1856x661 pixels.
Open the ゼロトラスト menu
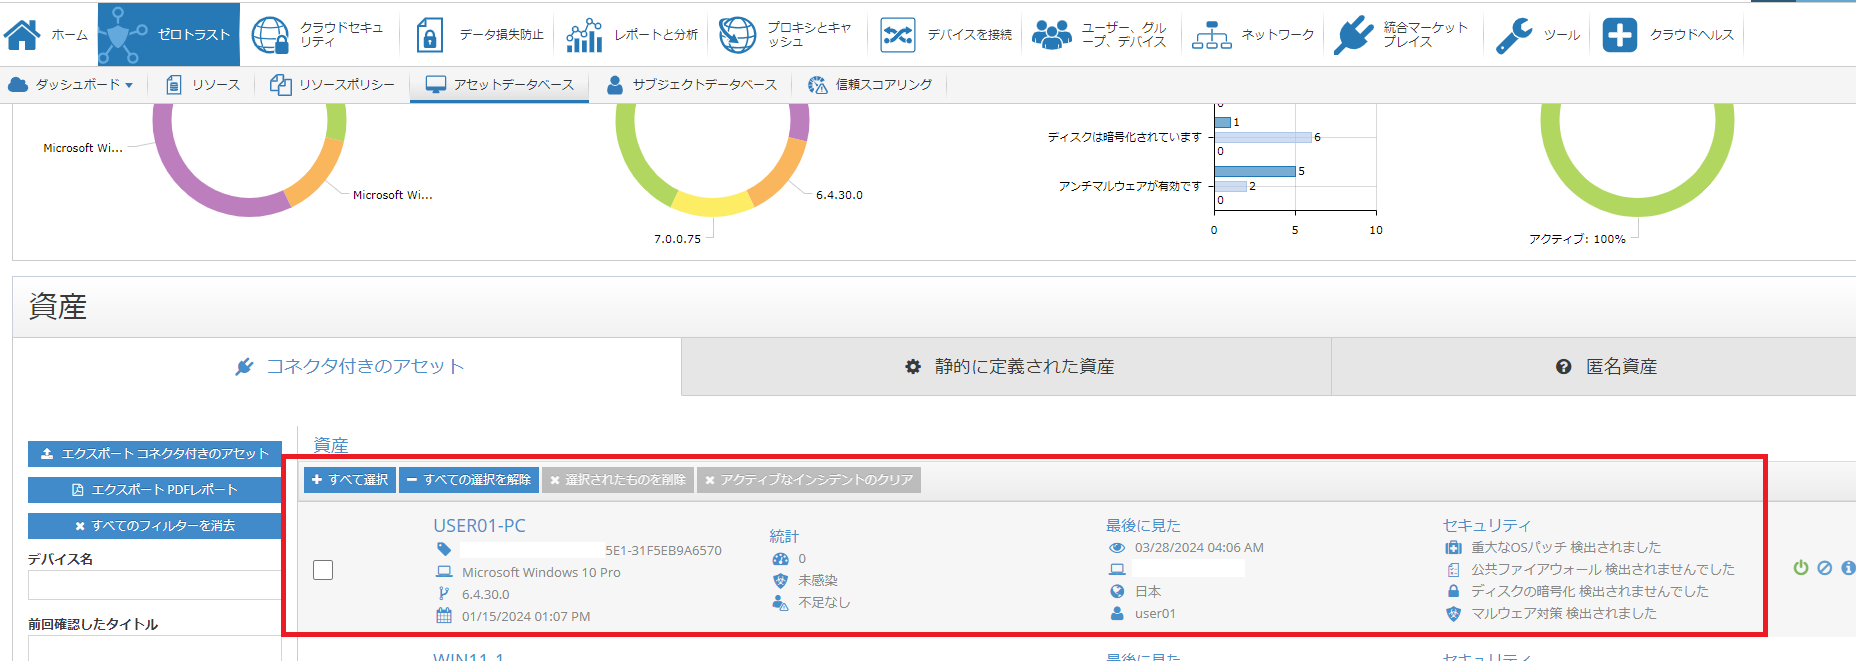tap(169, 34)
